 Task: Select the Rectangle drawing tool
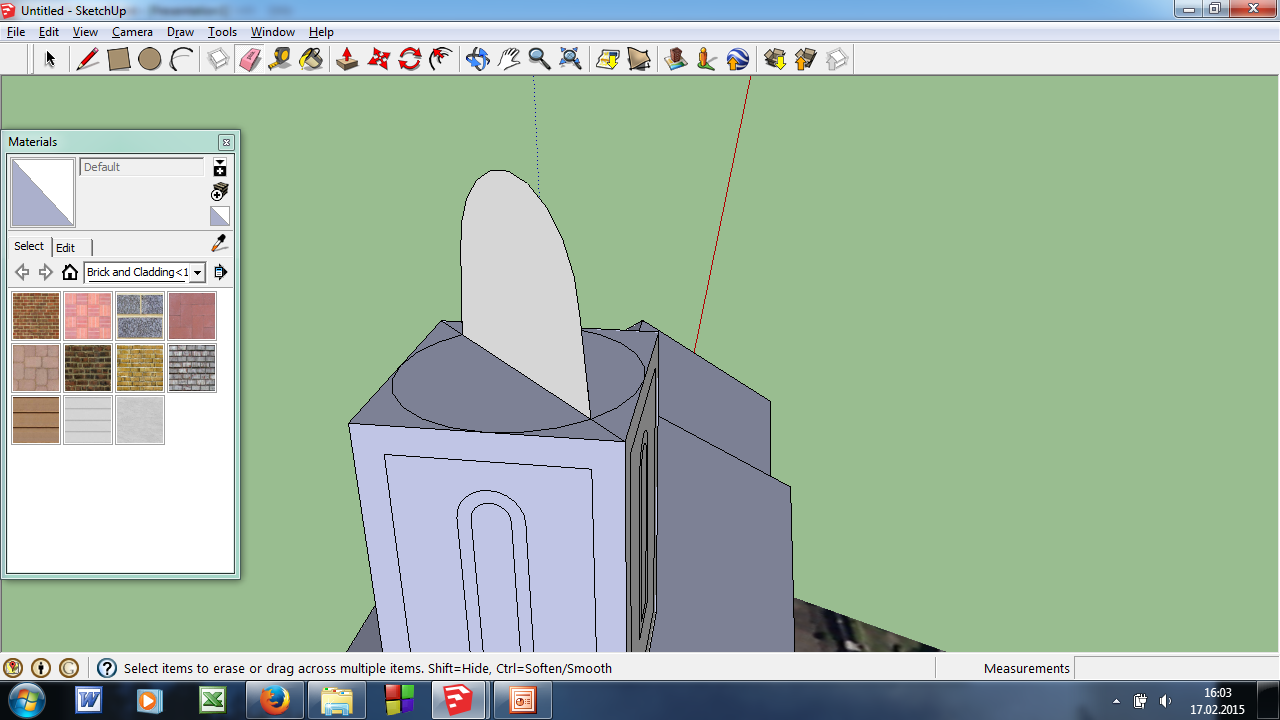[119, 60]
